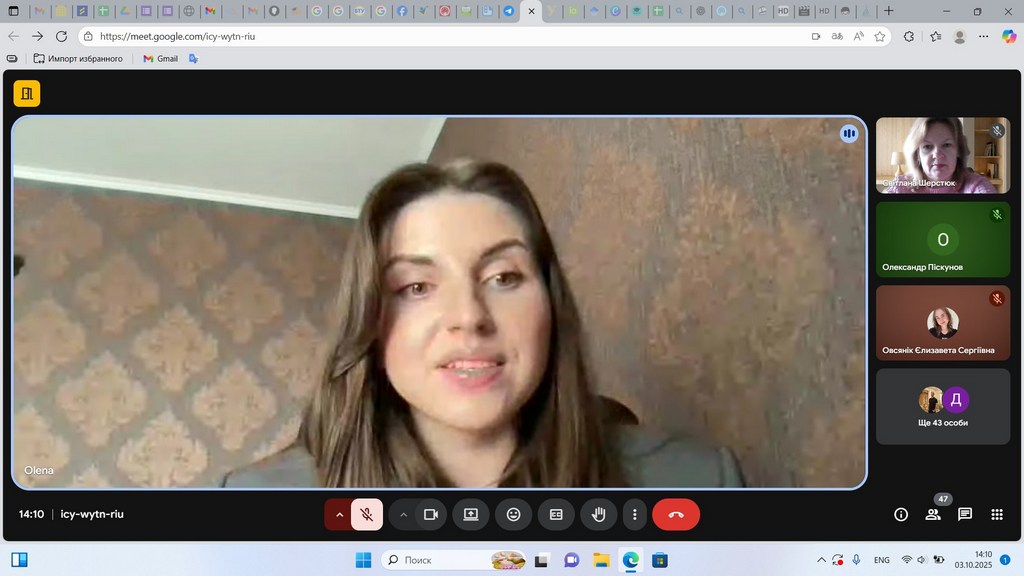Open the emoji reactions panel
The width and height of the screenshot is (1024, 576).
[x=513, y=514]
